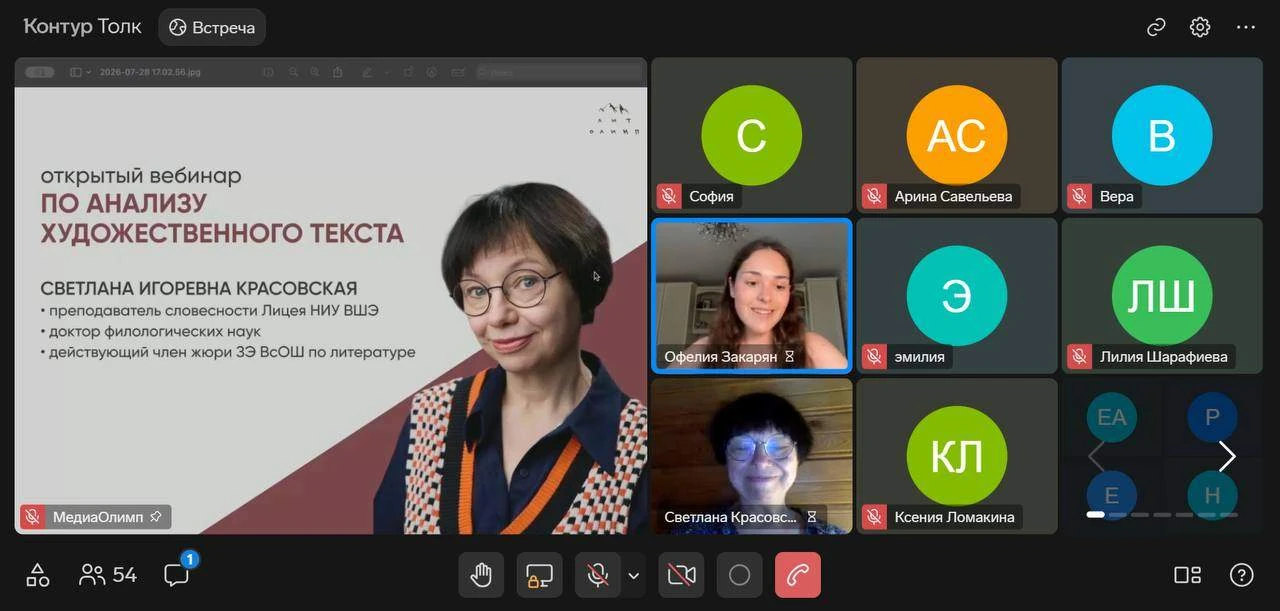Click the МедиаОлимп shared screen name
The width and height of the screenshot is (1280, 611).
point(98,517)
